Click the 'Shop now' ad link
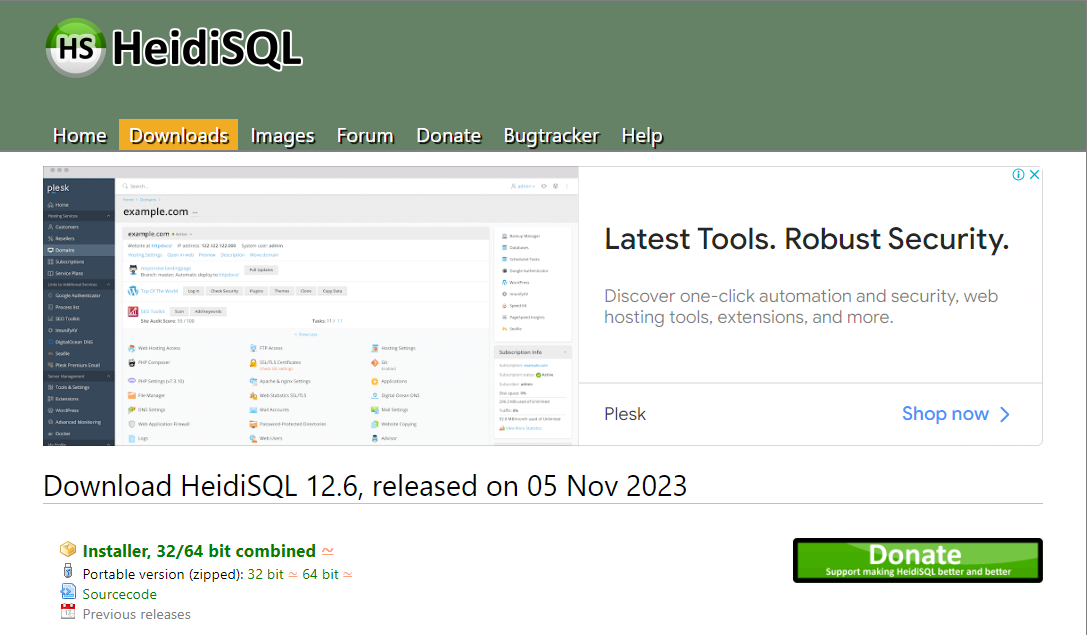 click(x=945, y=414)
